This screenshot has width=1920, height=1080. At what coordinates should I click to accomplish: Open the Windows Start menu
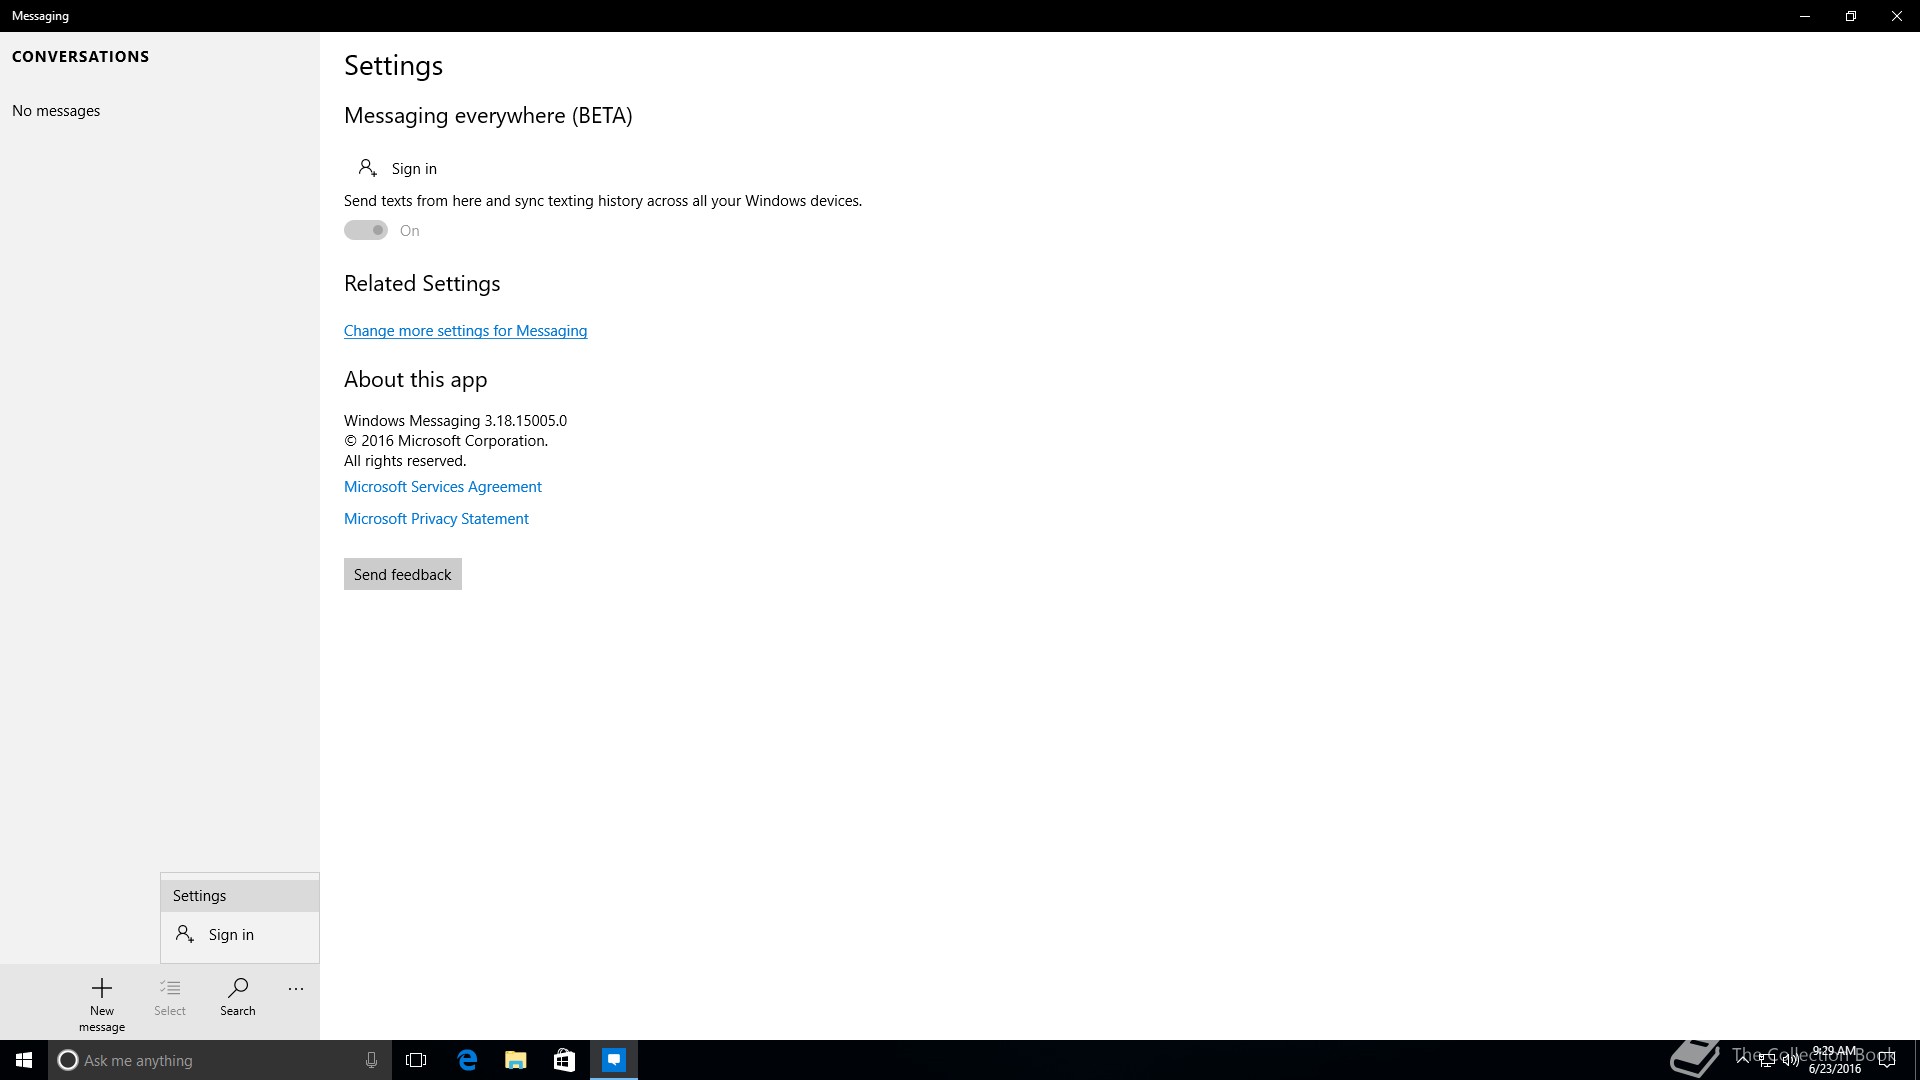(x=24, y=1060)
